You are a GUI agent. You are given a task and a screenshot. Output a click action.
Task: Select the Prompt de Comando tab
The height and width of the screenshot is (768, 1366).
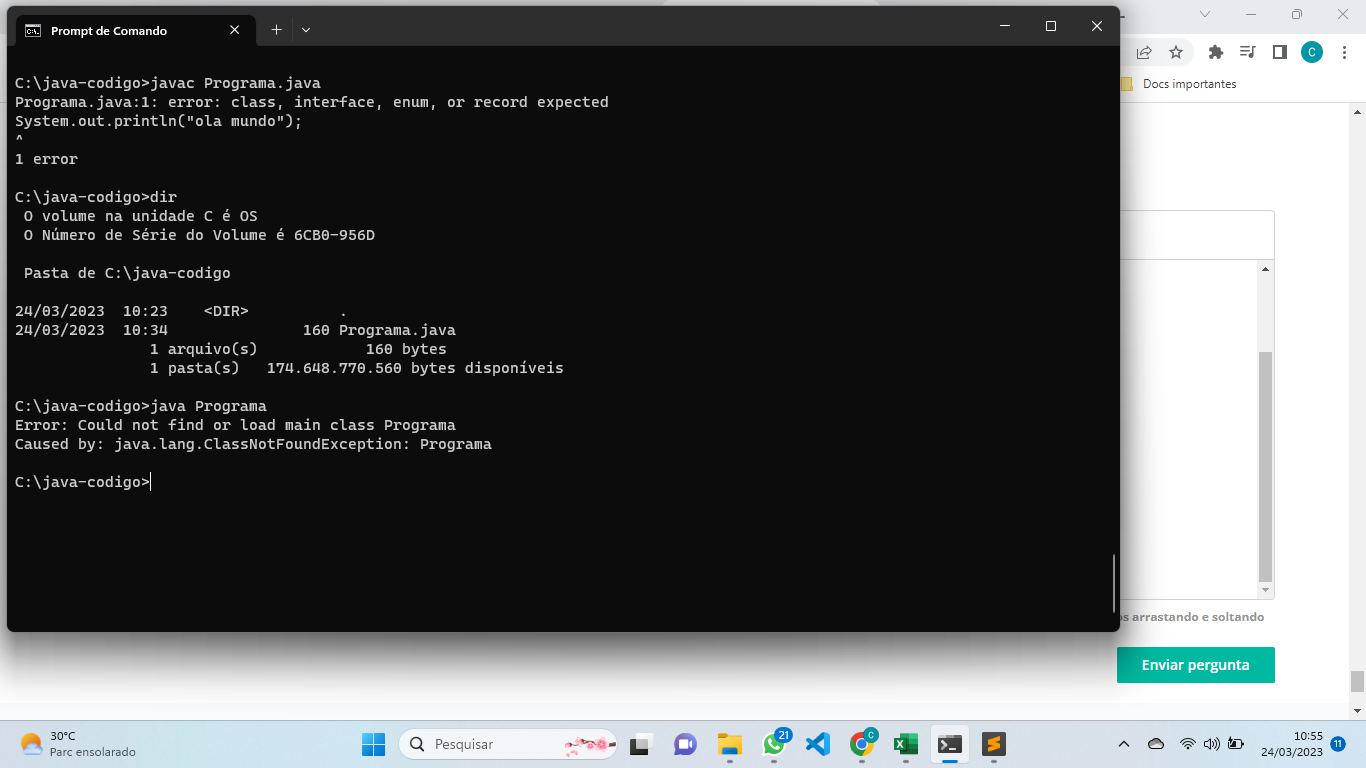point(134,30)
